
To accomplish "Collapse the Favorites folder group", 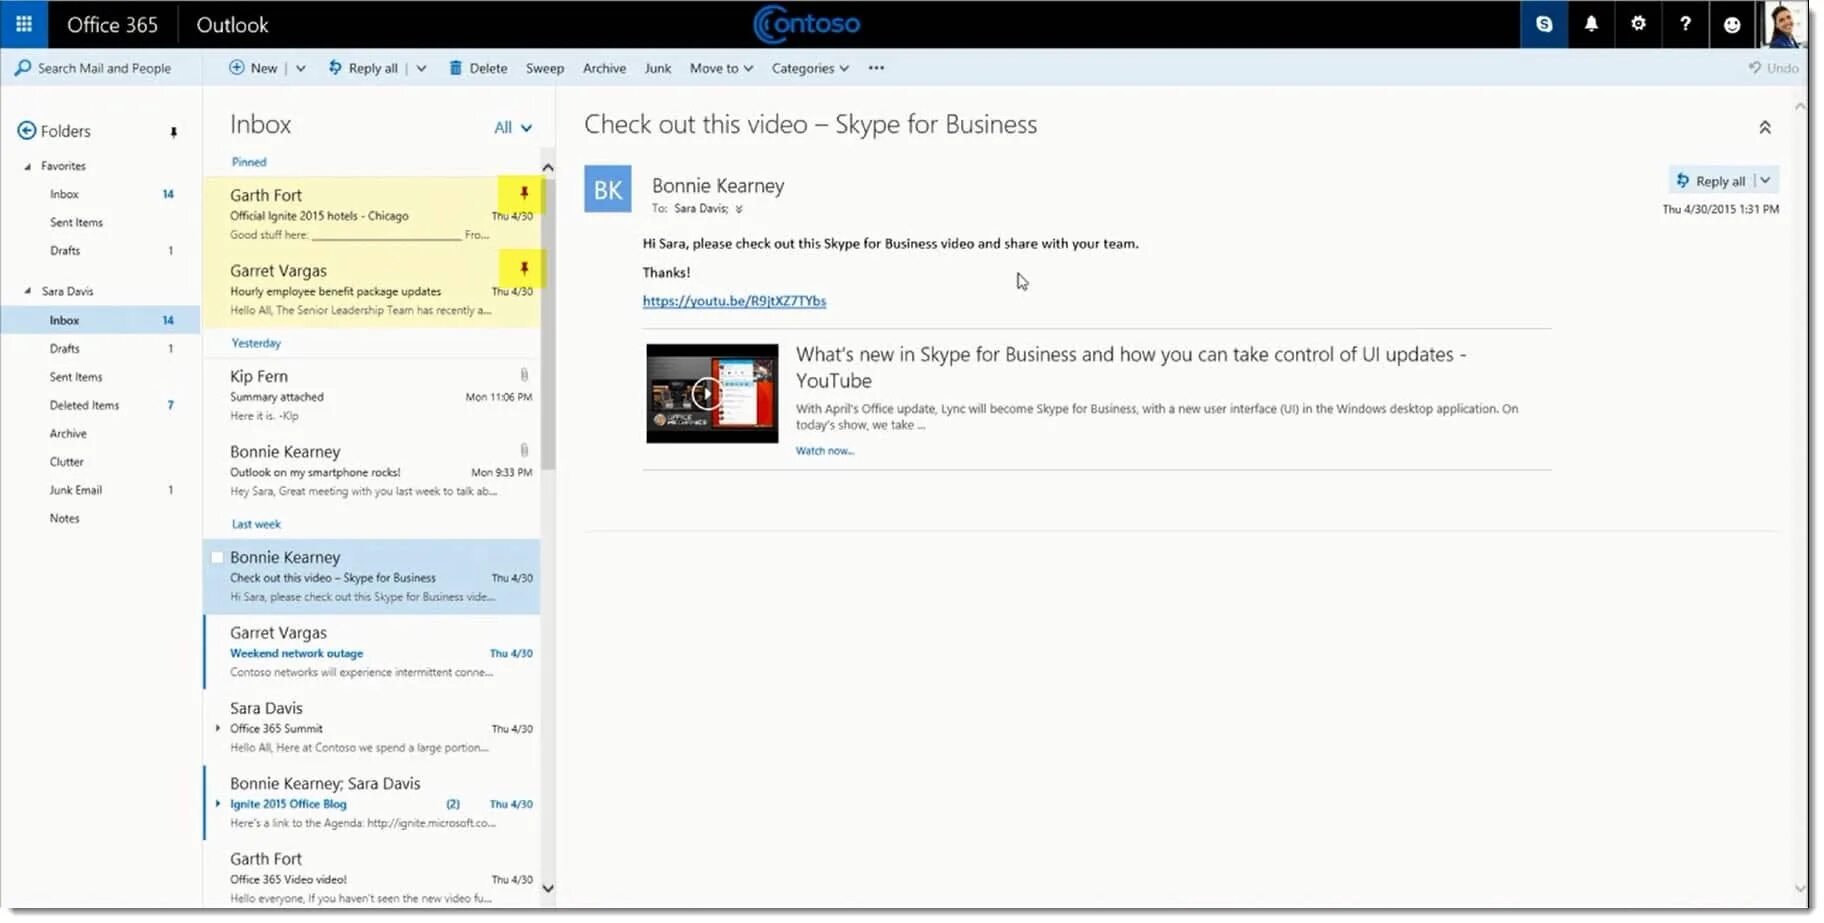I will pos(27,166).
